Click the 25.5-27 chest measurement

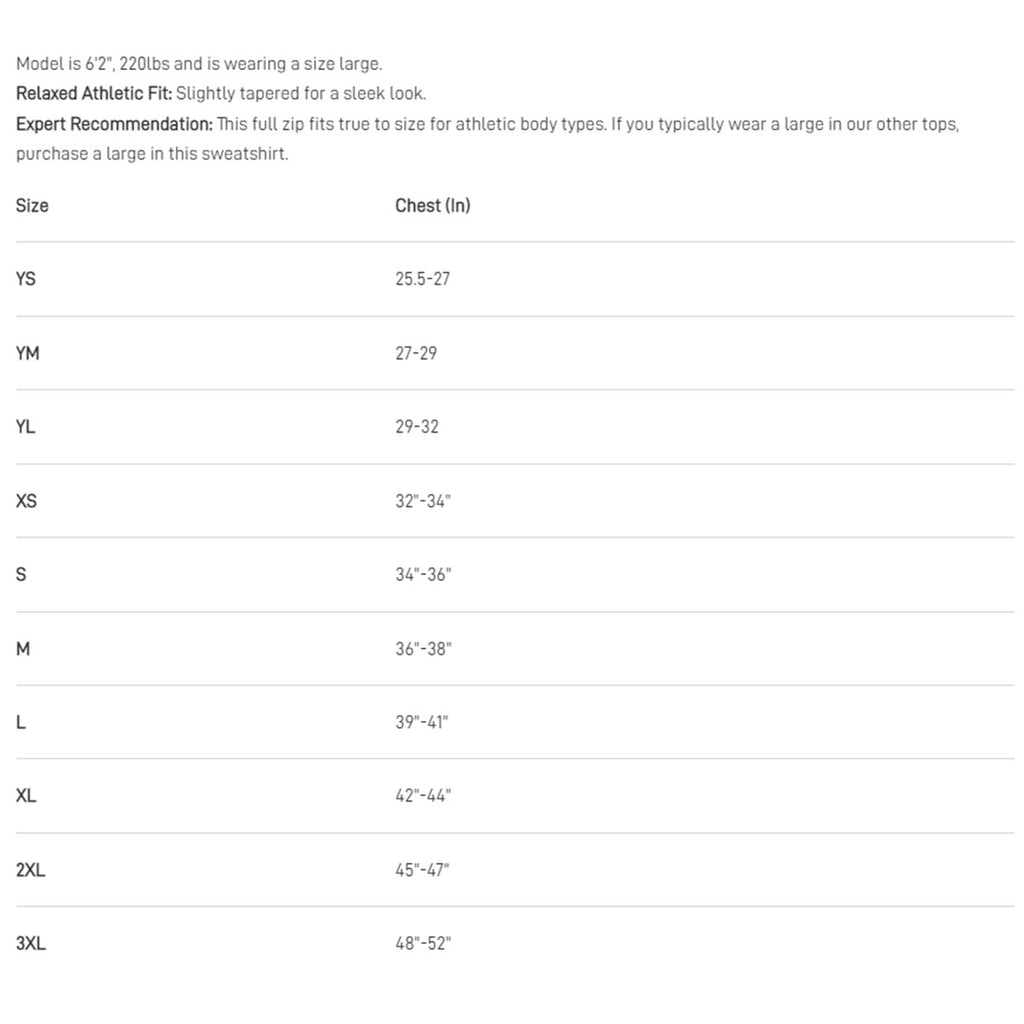[422, 279]
